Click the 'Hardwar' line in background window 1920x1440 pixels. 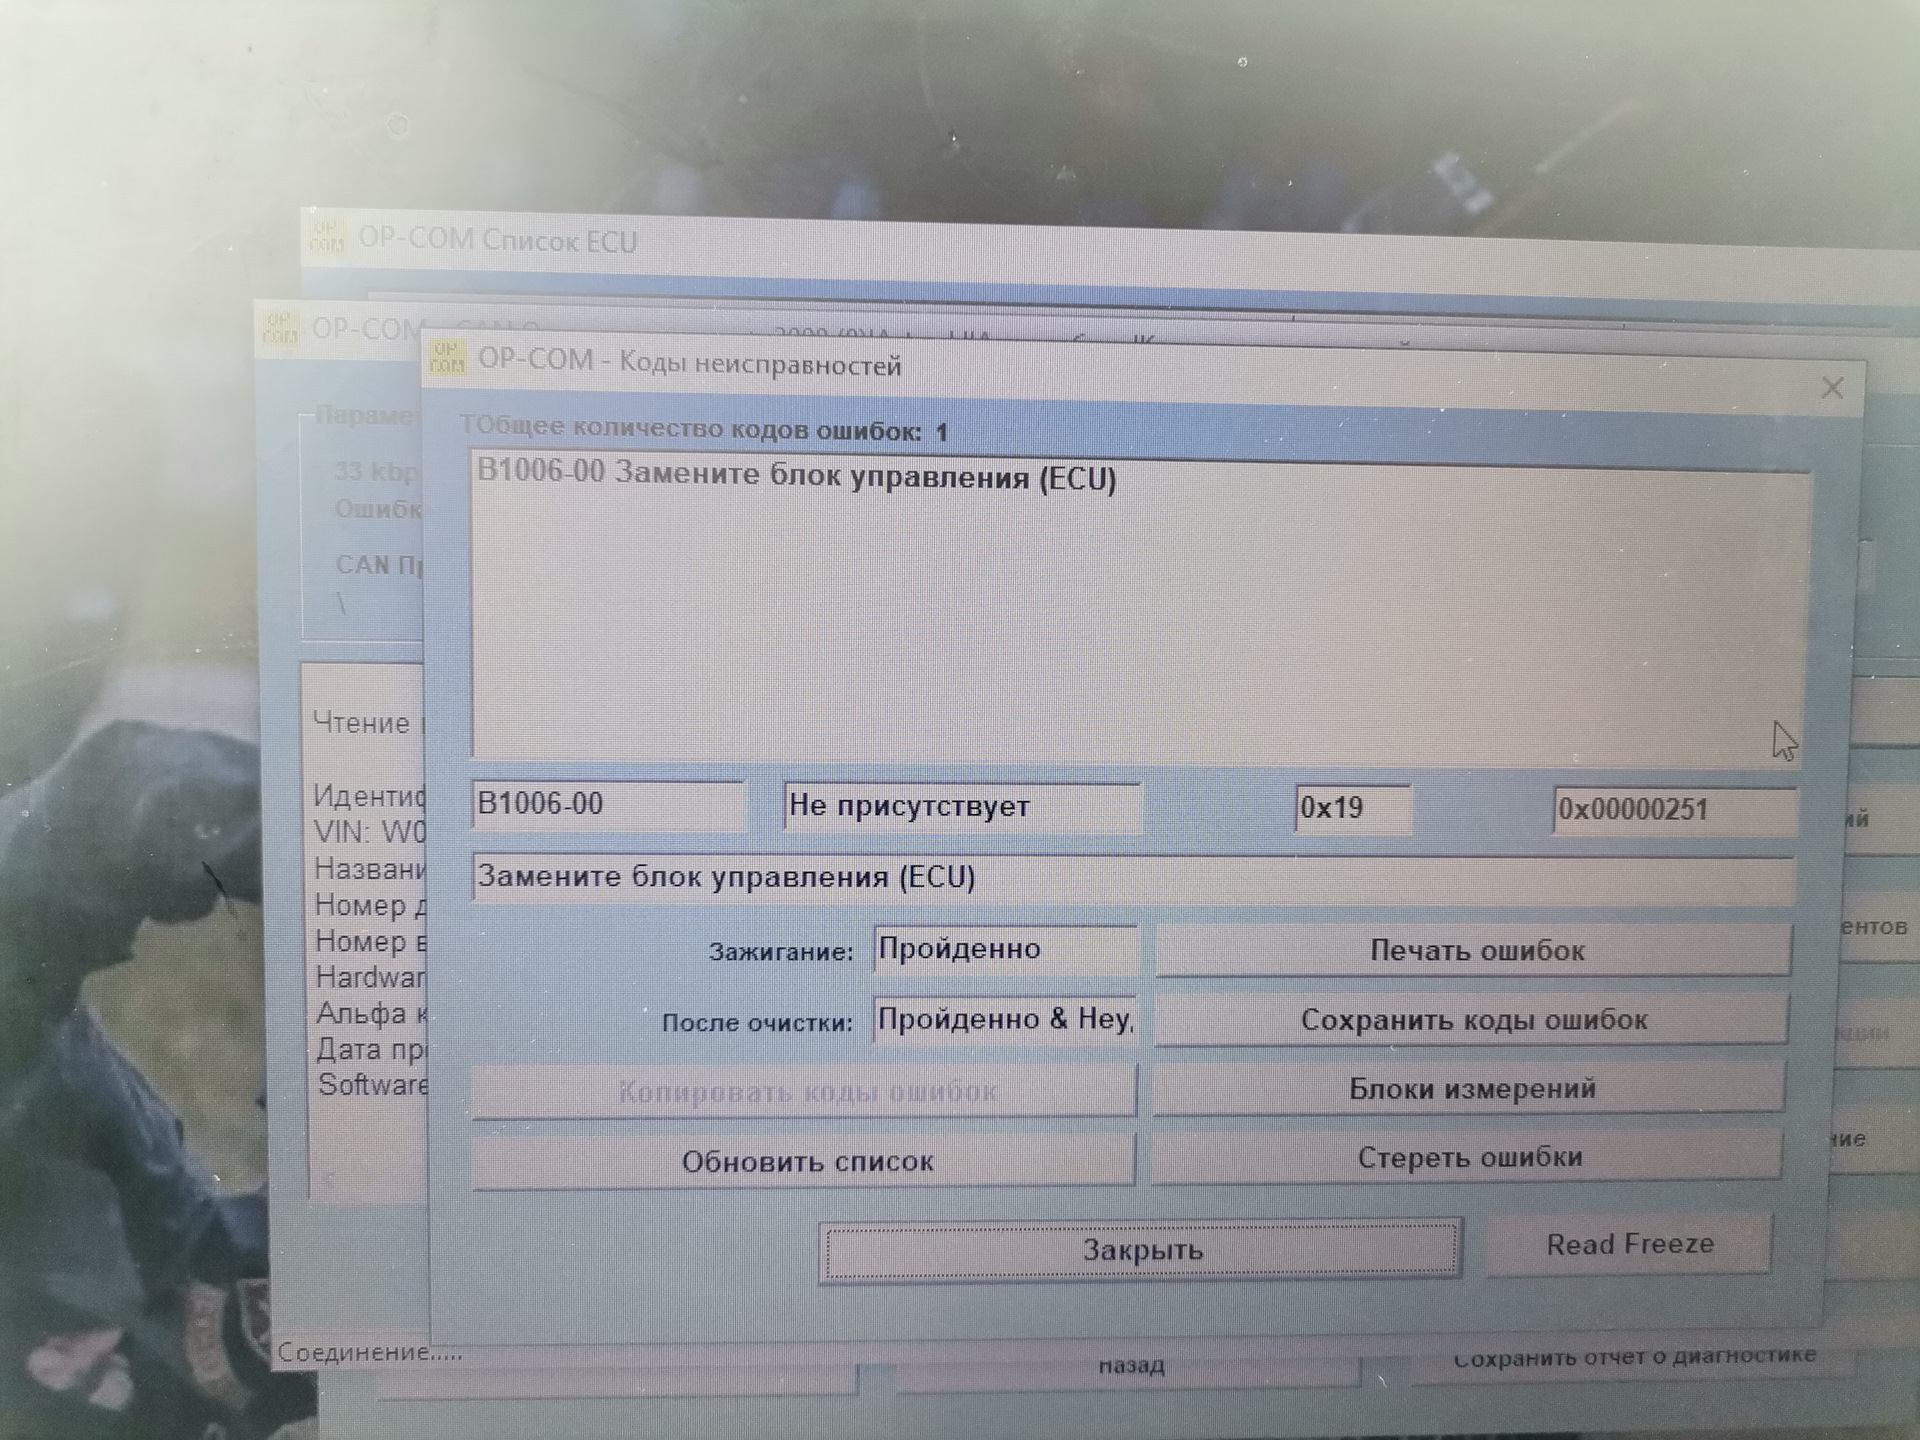[370, 977]
